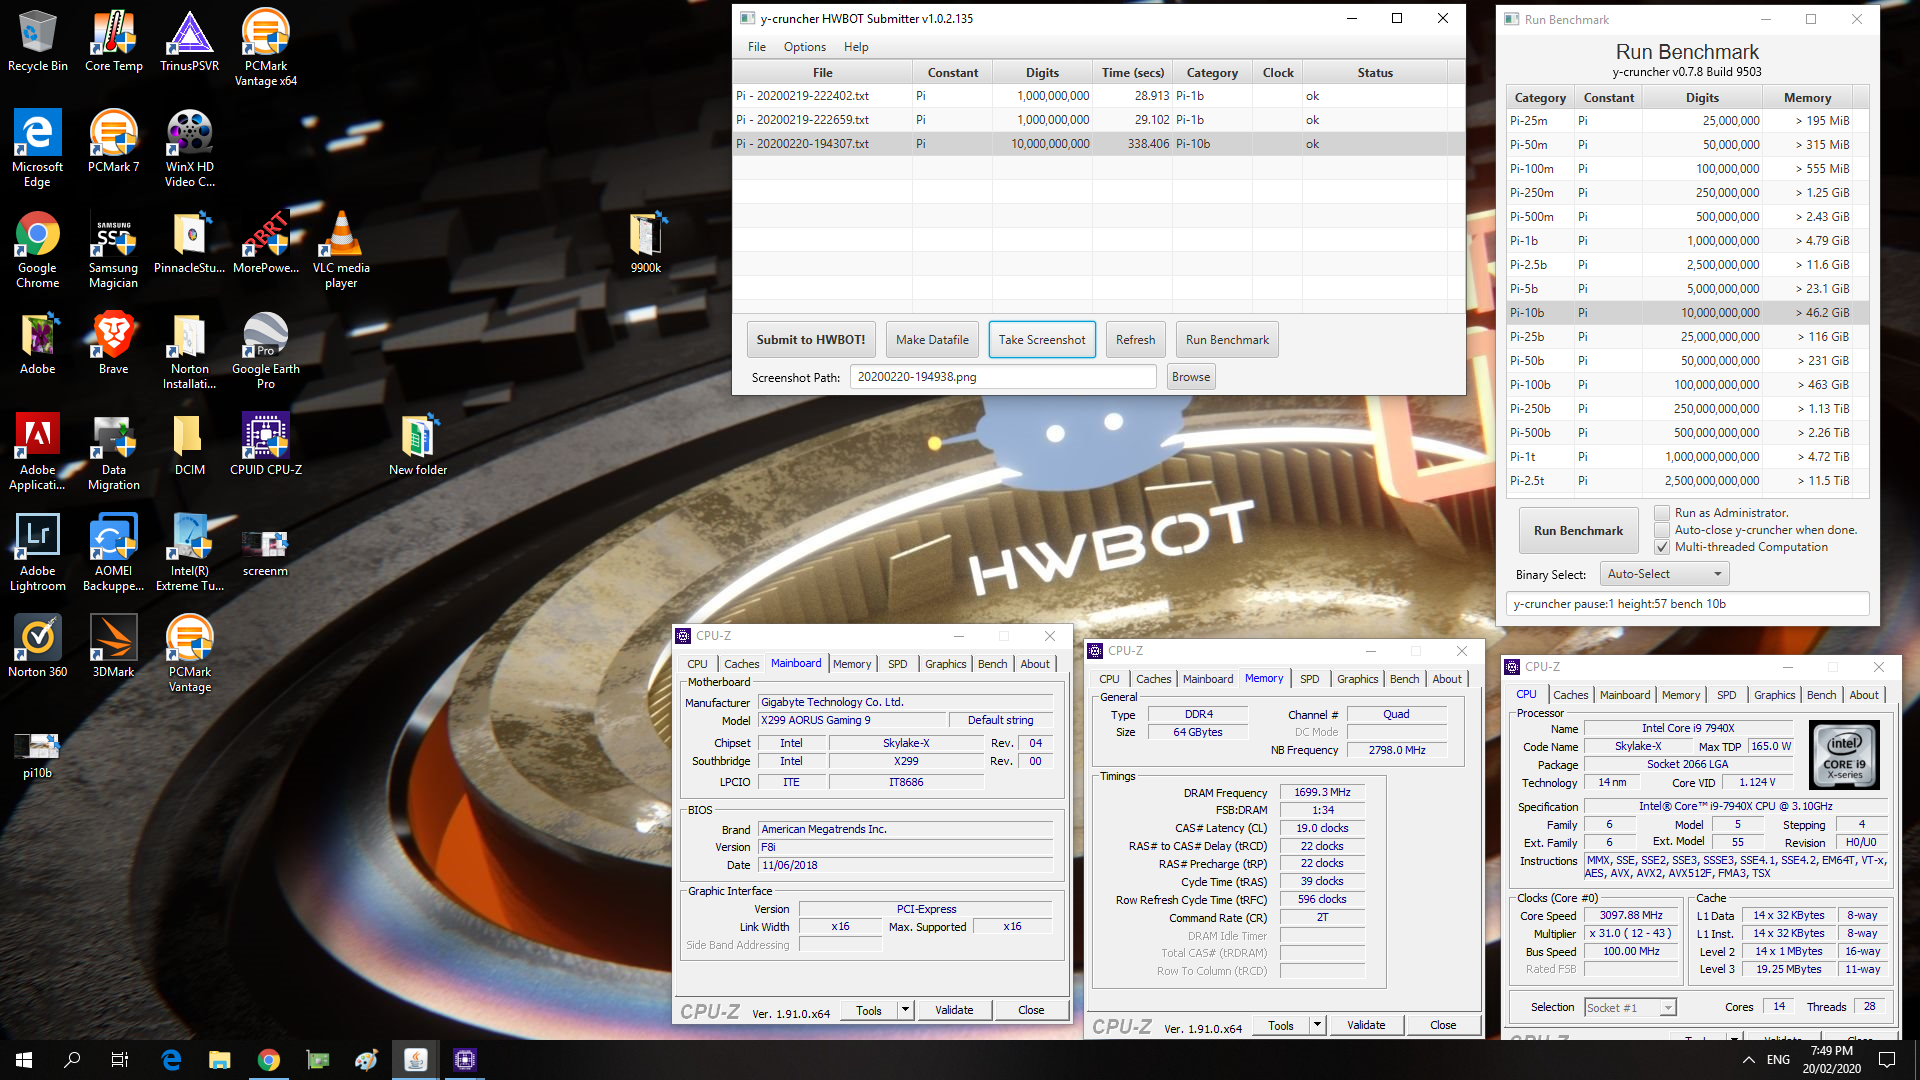Uncheck Multi-threaded Computation

click(1662, 547)
